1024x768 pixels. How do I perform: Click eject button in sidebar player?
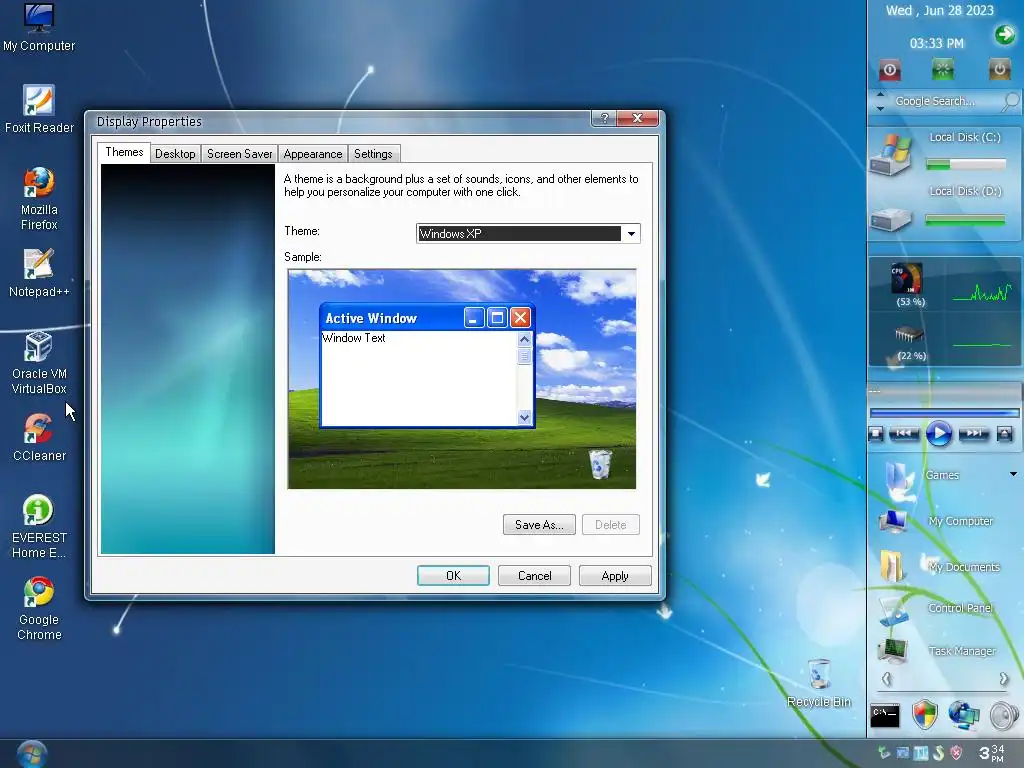(1004, 434)
